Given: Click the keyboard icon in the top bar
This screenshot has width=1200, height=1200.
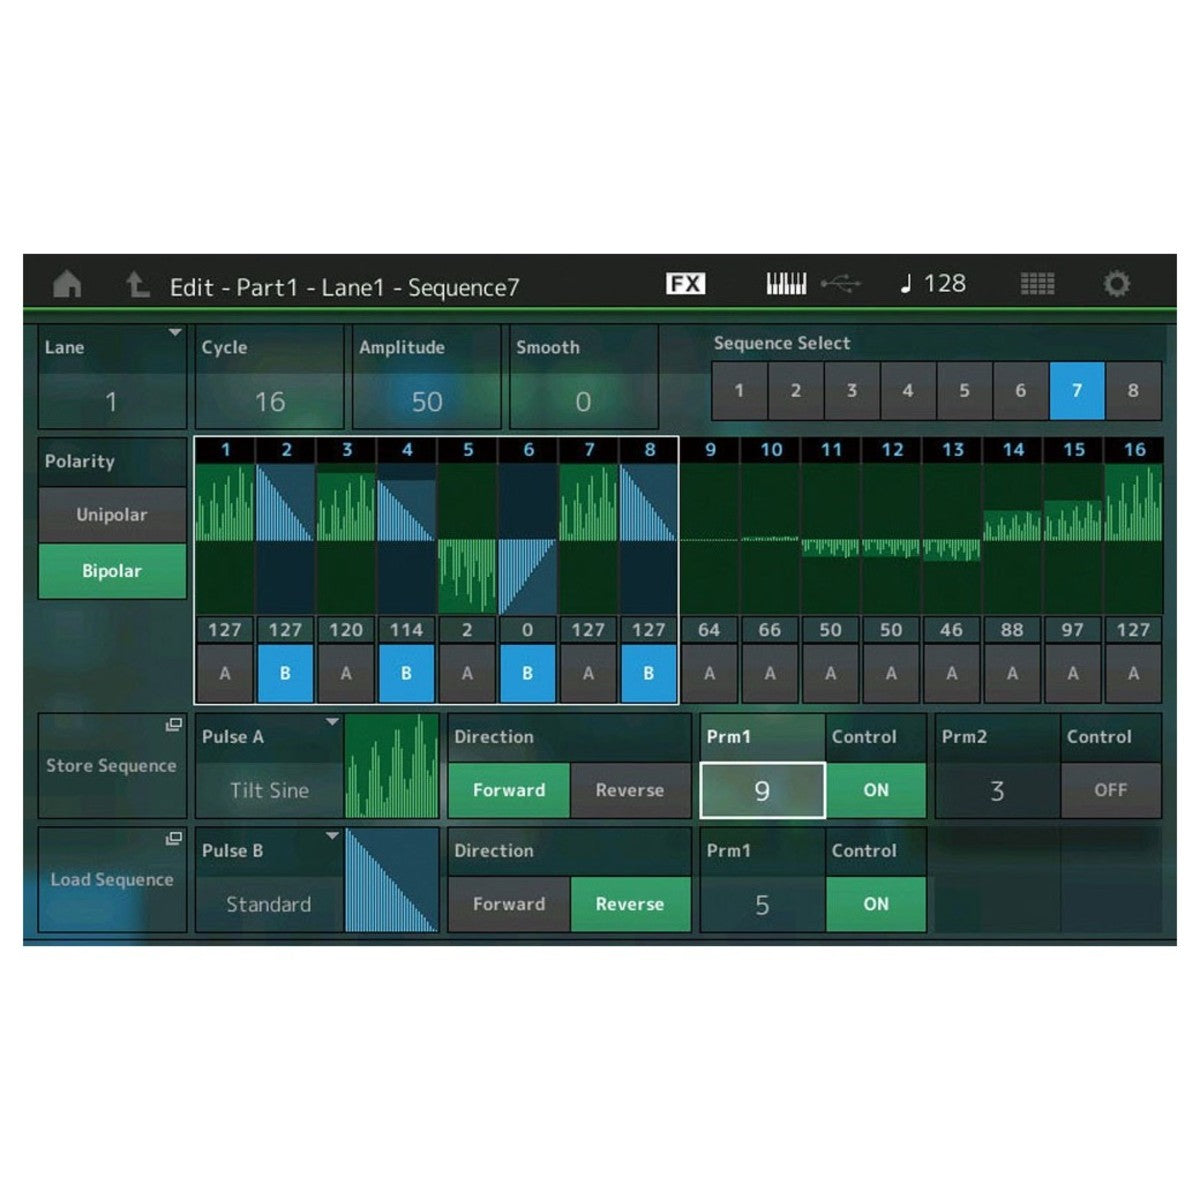Looking at the screenshot, I should (x=786, y=283).
